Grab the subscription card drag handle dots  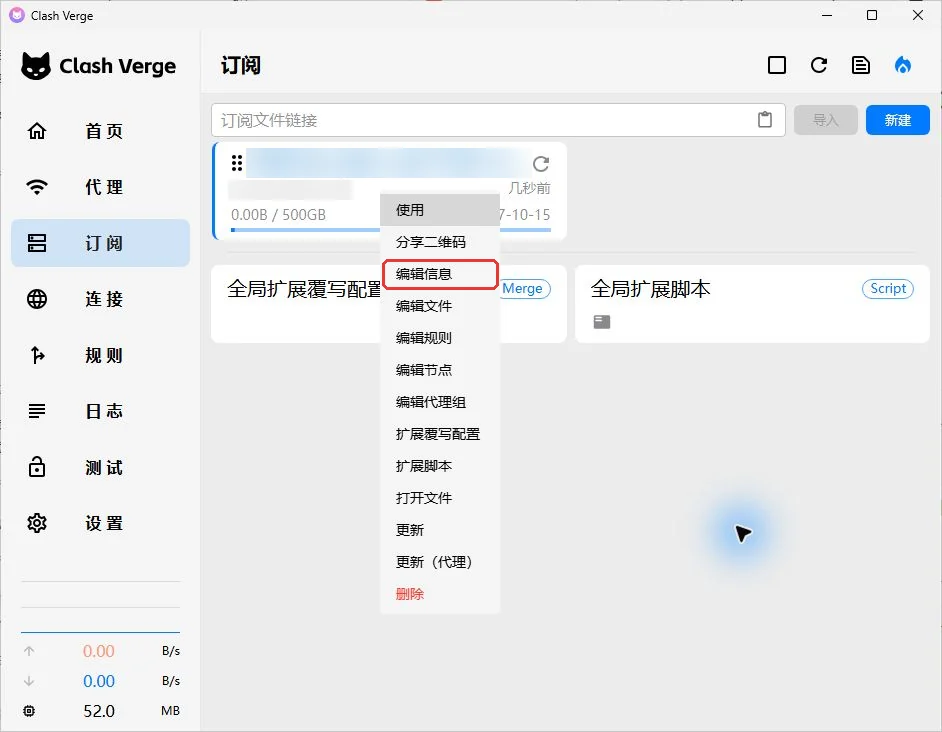pos(237,163)
